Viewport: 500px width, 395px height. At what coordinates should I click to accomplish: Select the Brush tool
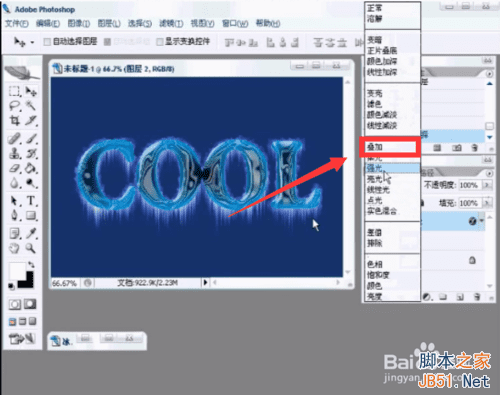31,138
